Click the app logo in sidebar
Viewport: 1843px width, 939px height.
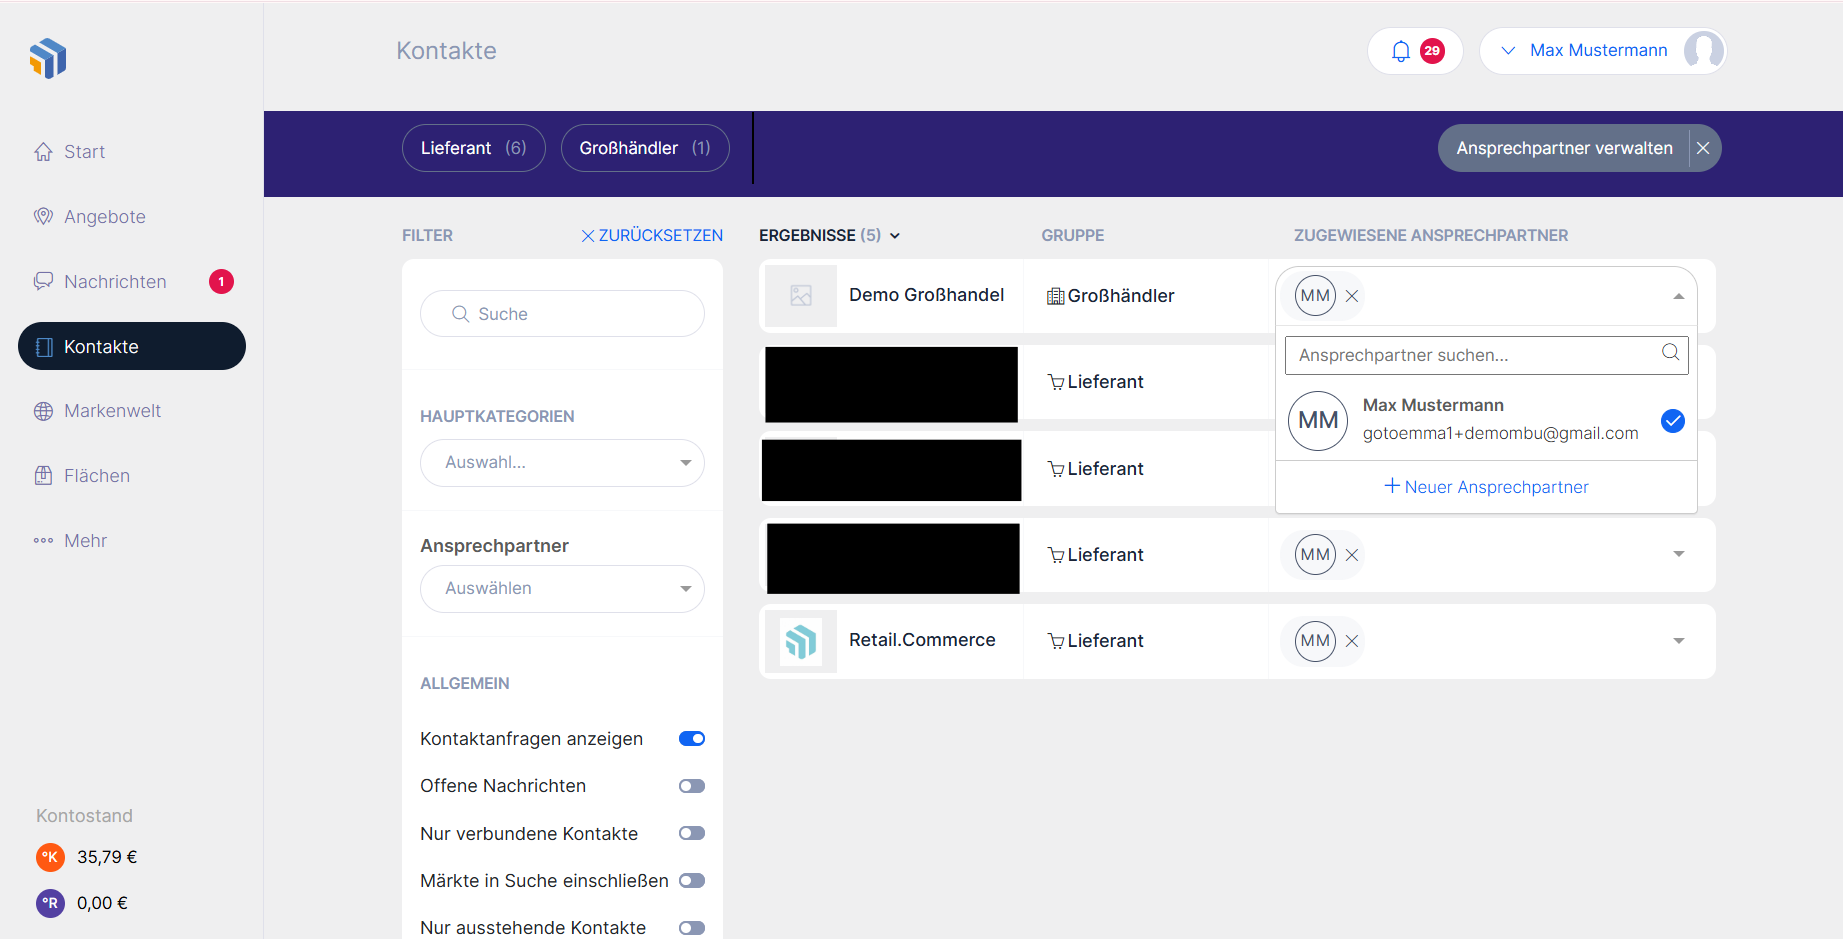pyautogui.click(x=48, y=59)
